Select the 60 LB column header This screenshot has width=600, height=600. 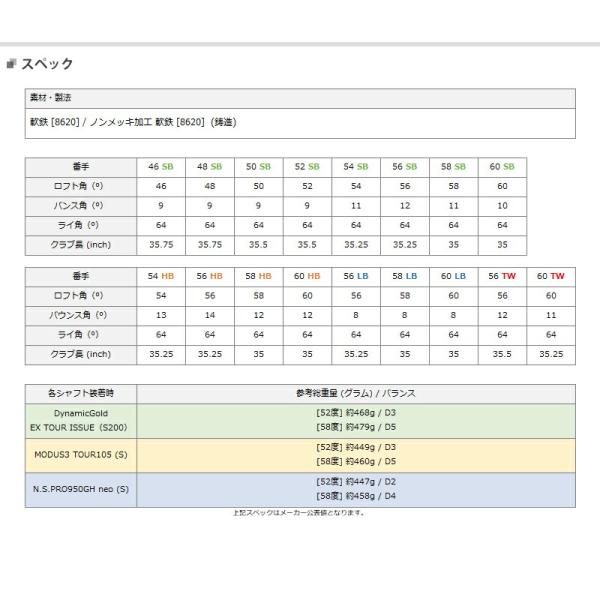pos(454,275)
